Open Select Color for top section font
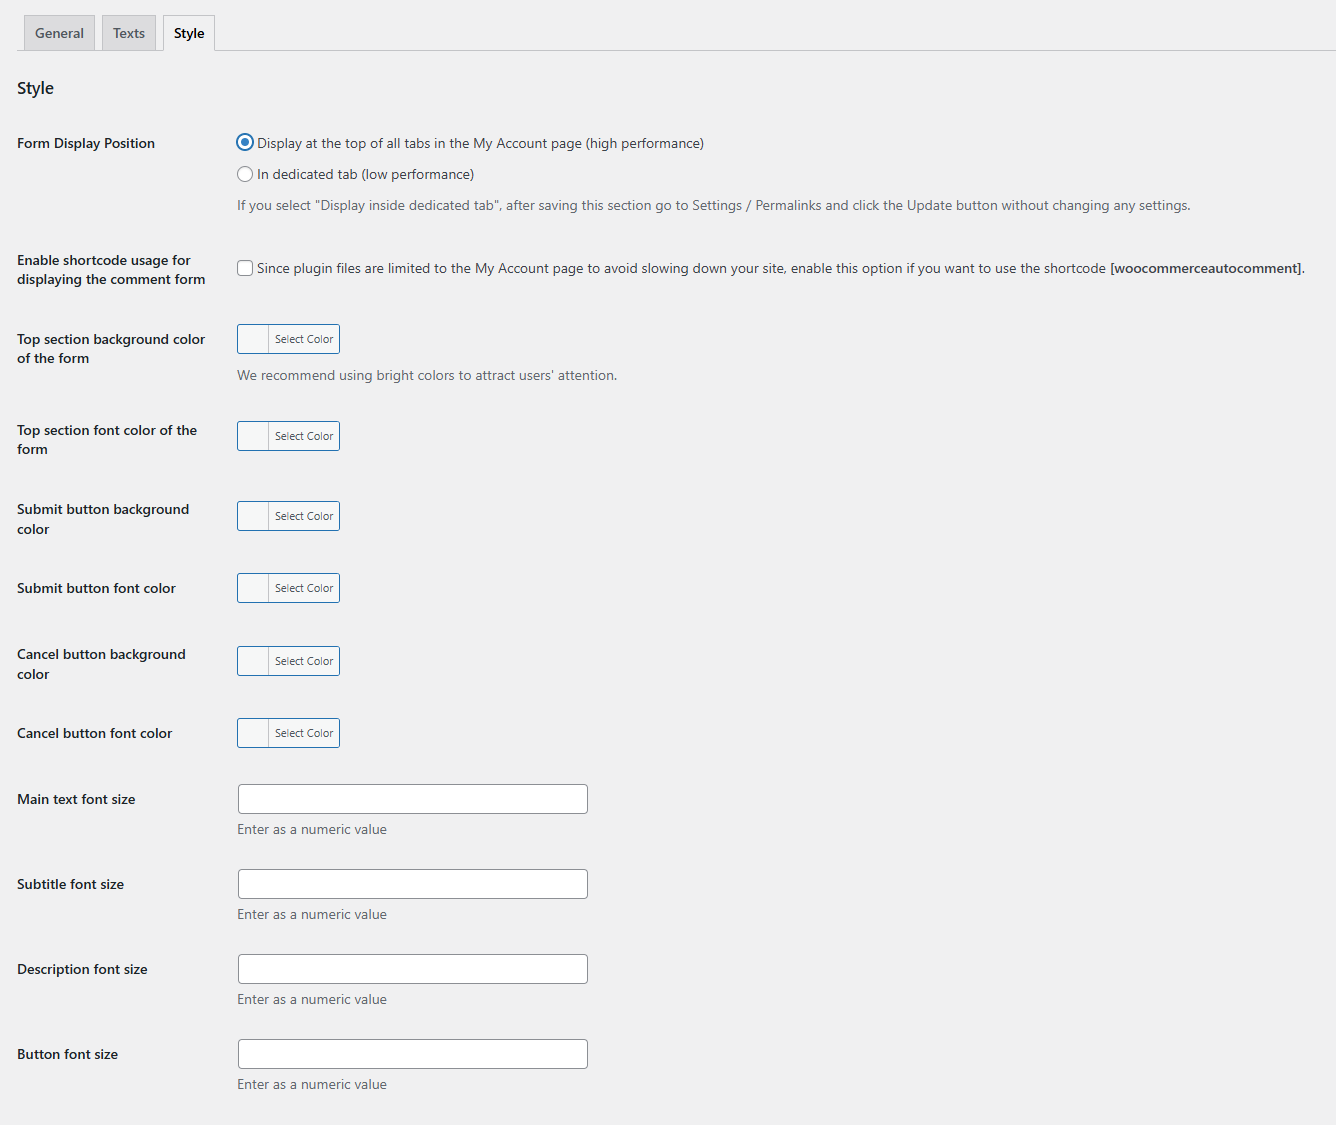Image resolution: width=1336 pixels, height=1125 pixels. tap(304, 436)
